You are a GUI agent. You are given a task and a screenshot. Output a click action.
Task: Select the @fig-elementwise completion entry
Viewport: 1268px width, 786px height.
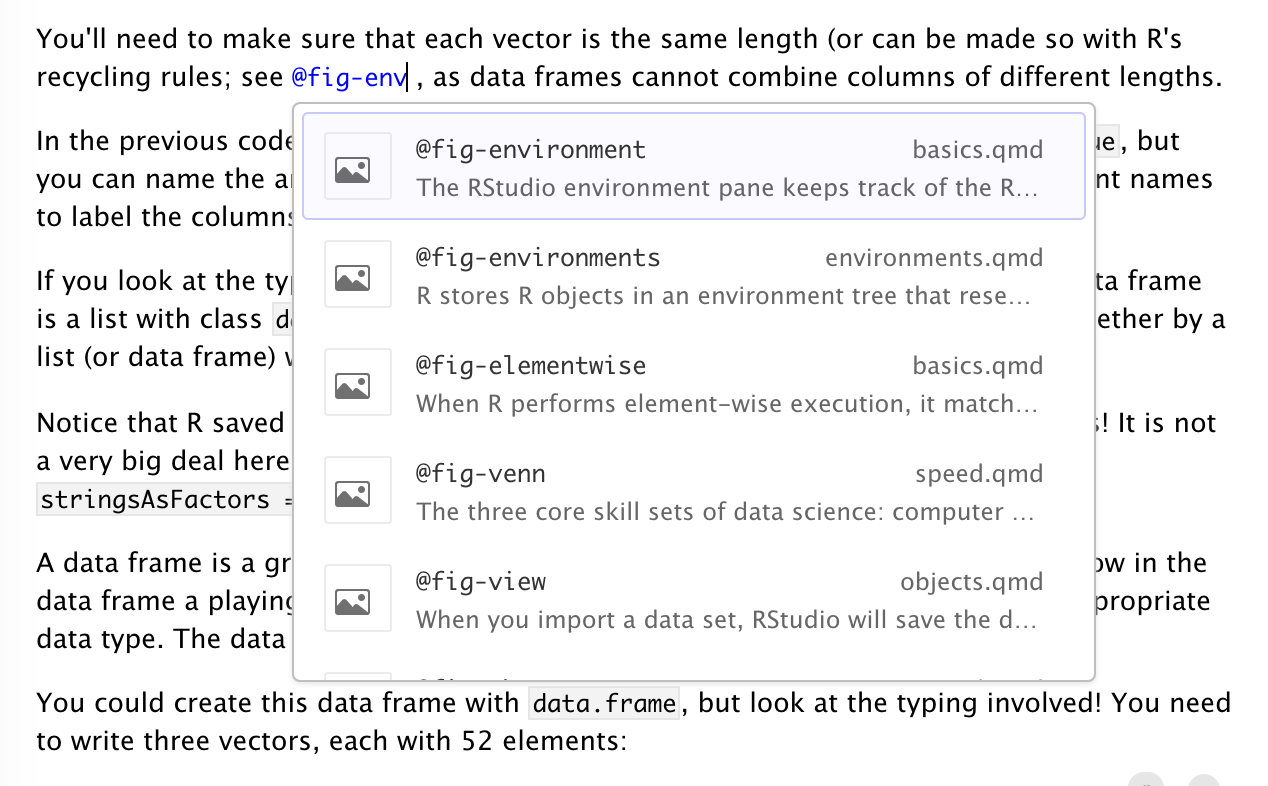pos(693,382)
